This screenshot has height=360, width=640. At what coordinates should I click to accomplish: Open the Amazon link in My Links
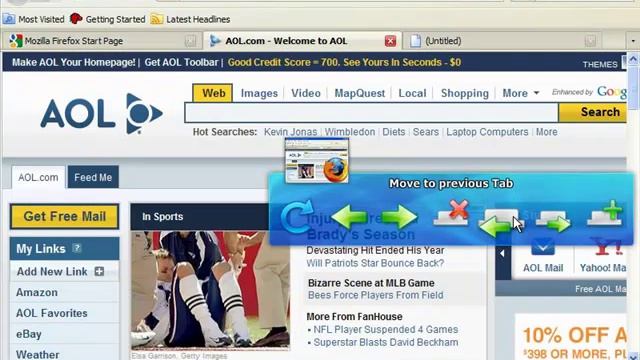click(37, 293)
